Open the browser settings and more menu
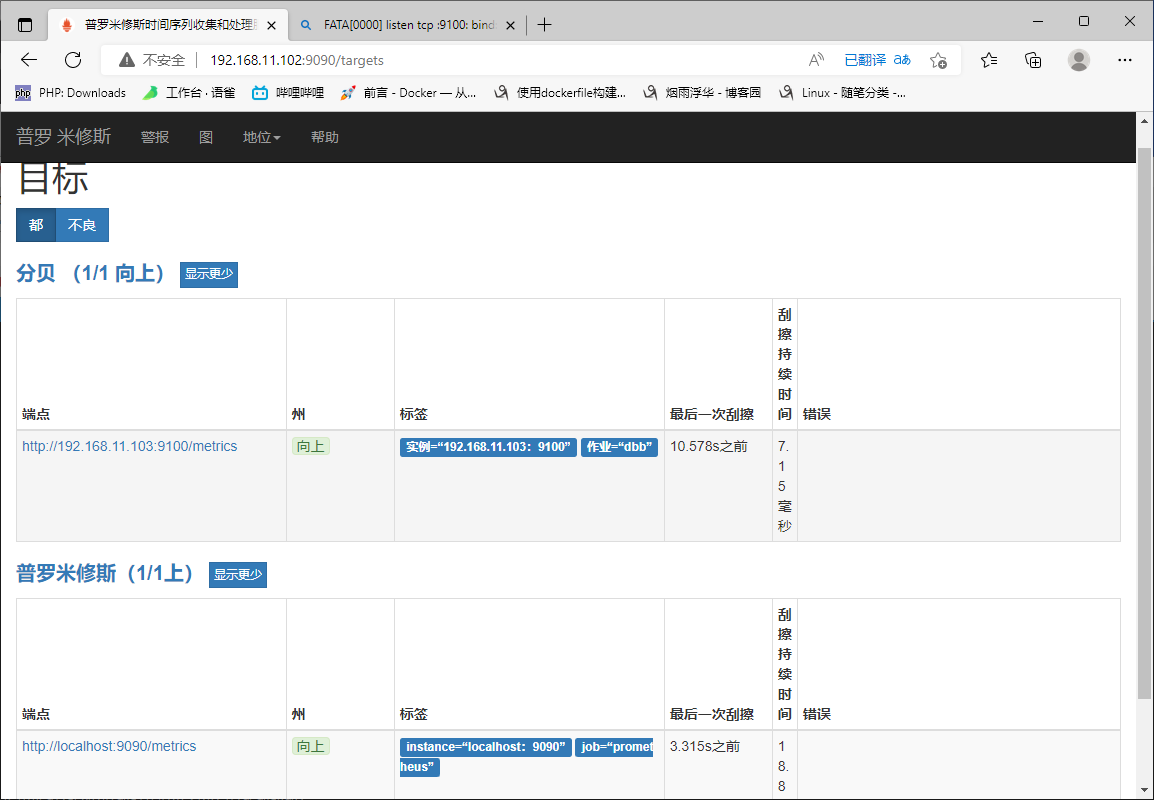This screenshot has height=800, width=1154. pos(1125,60)
